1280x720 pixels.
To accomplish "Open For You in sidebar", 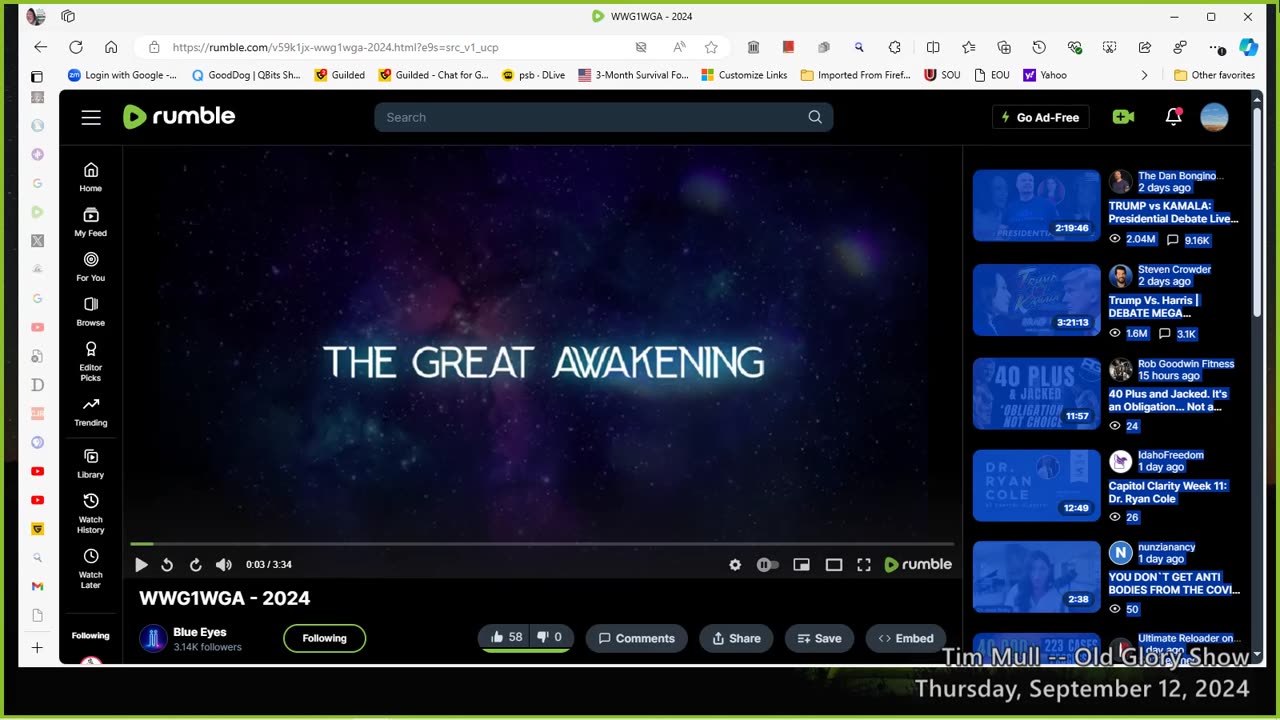I will click(x=91, y=267).
